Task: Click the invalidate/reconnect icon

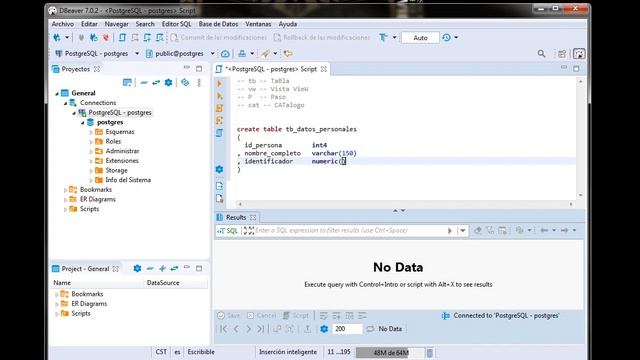Action: (93, 38)
